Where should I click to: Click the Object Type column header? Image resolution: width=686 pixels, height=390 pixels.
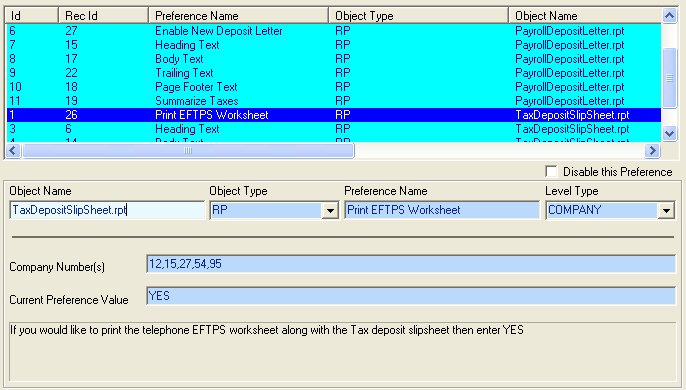point(418,16)
